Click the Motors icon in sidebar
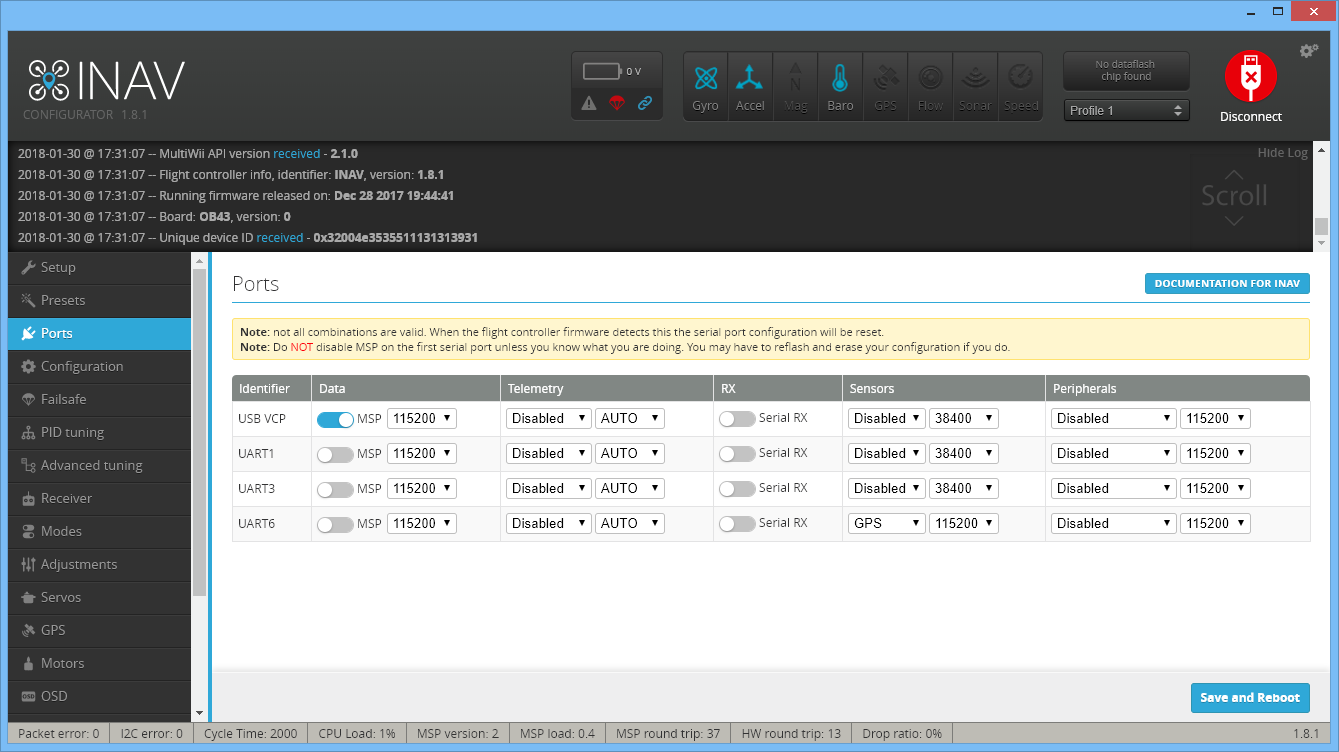The width and height of the screenshot is (1339, 752). [28, 663]
